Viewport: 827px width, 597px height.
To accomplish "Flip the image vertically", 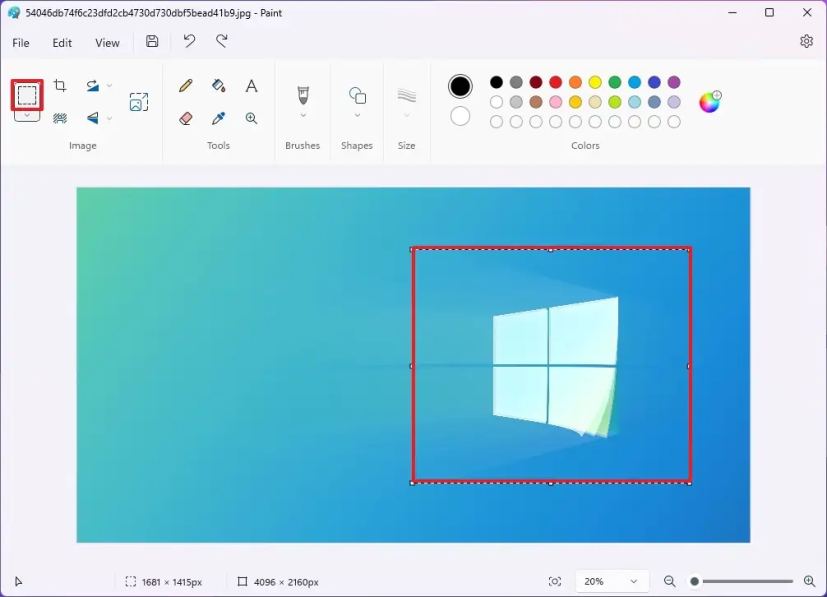I will click(x=94, y=117).
